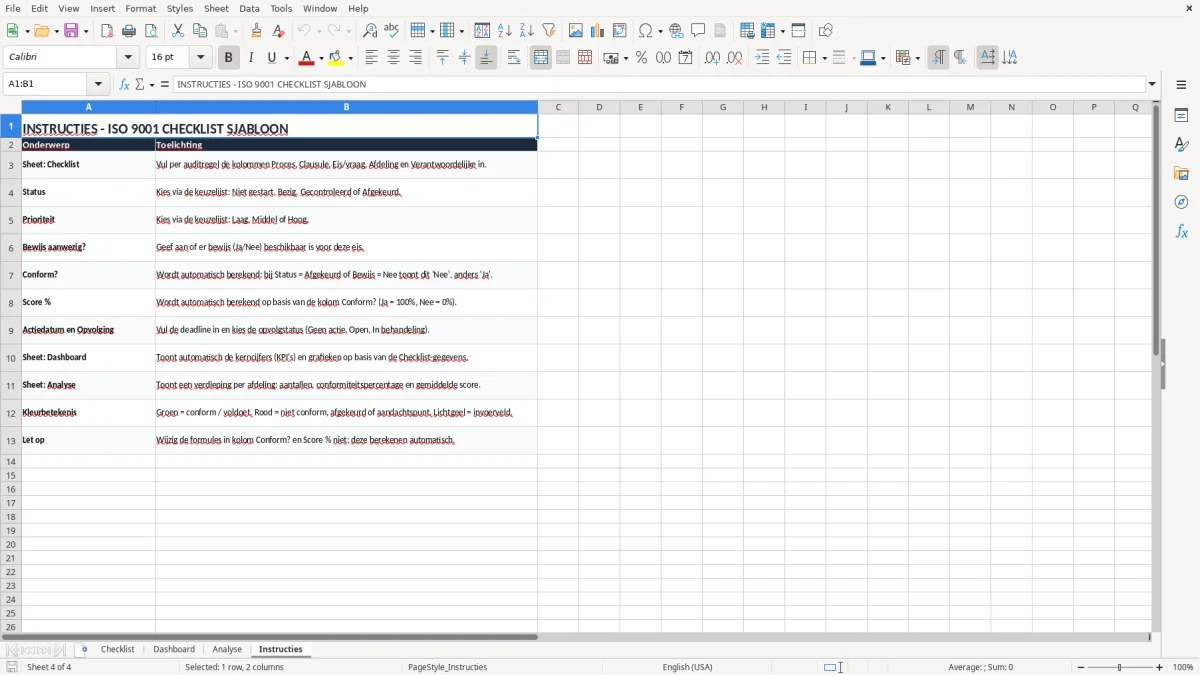Image resolution: width=1200 pixels, height=675 pixels.
Task: Select column B header
Action: pyautogui.click(x=346, y=107)
